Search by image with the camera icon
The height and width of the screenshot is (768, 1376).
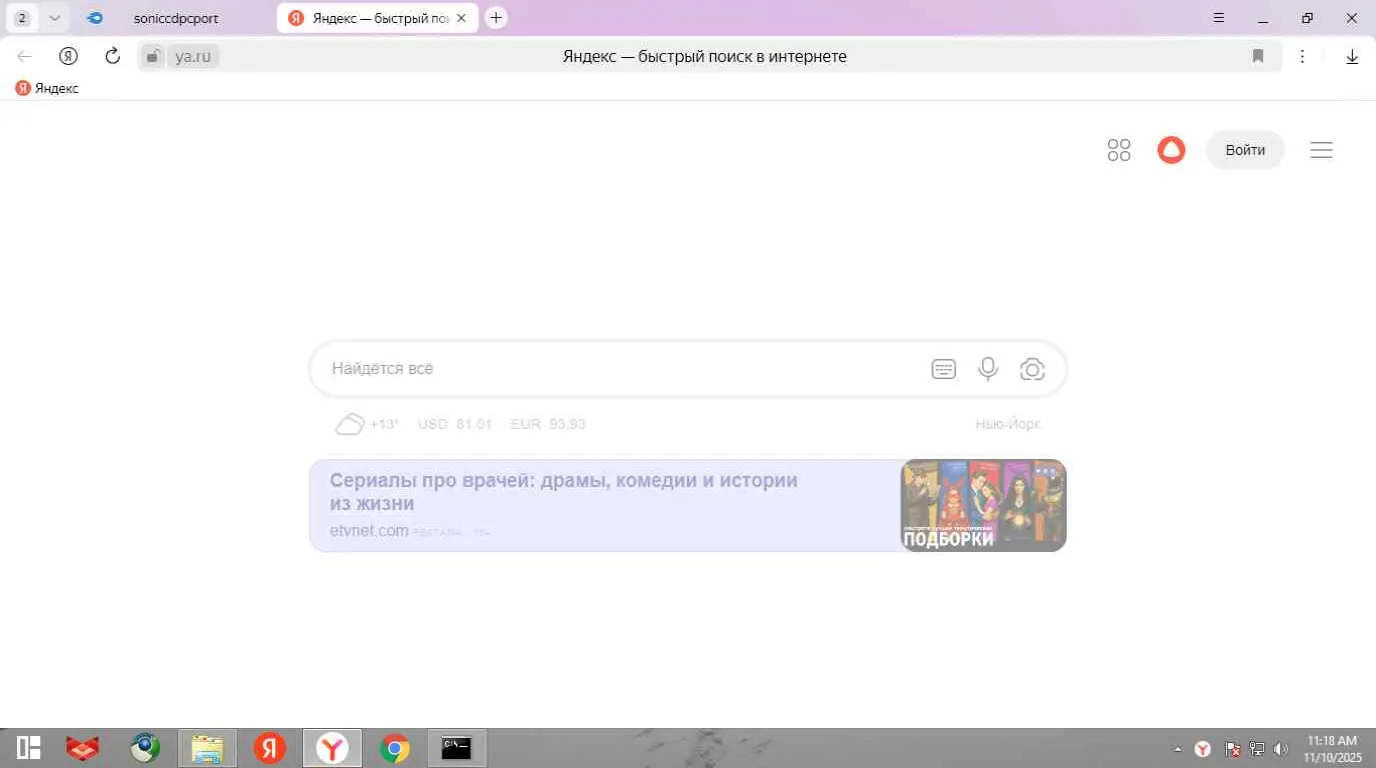click(x=1032, y=369)
